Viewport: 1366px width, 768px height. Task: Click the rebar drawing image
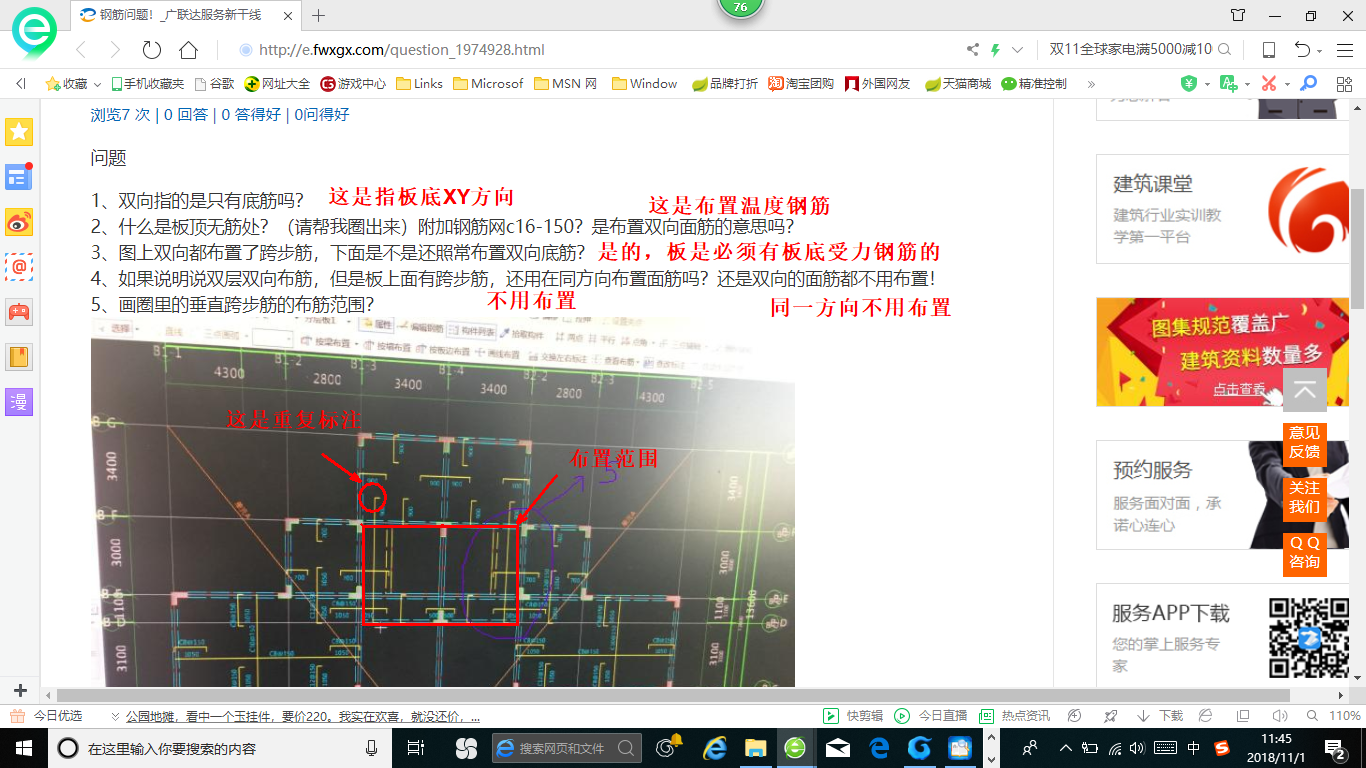click(x=443, y=503)
